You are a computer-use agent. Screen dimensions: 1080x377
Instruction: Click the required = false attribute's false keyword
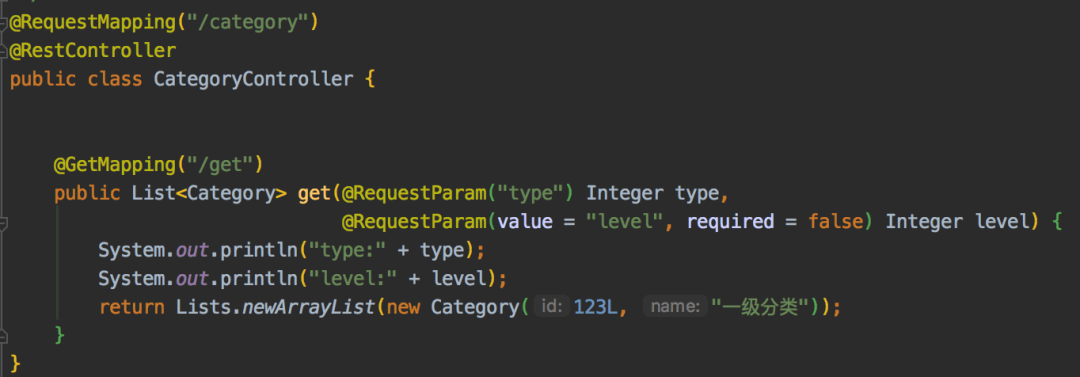click(x=835, y=222)
